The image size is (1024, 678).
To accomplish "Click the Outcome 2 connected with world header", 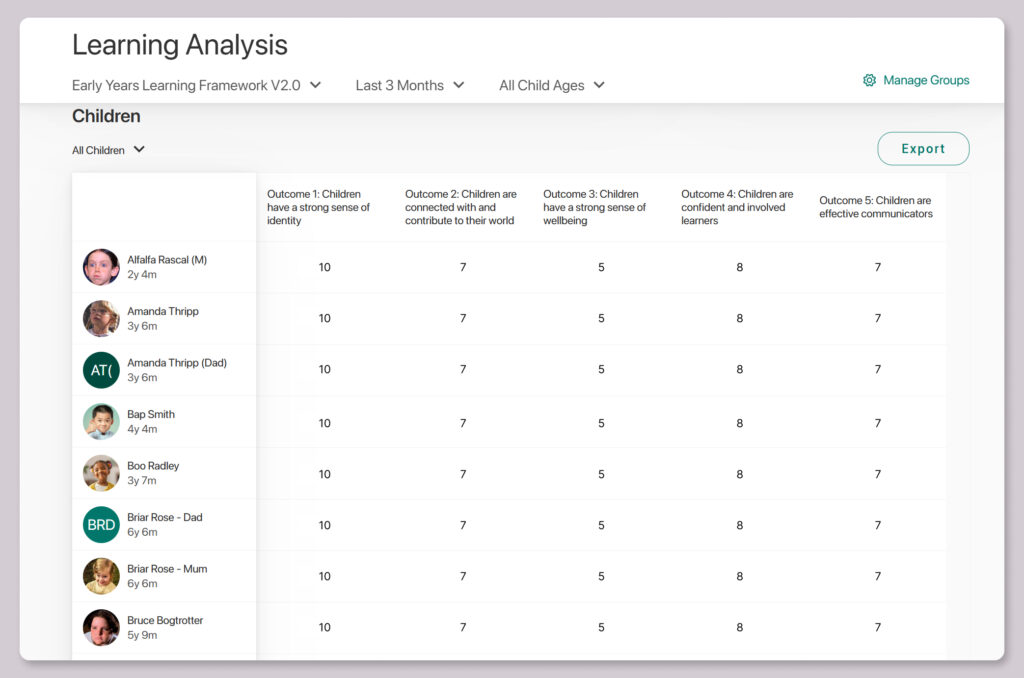I will pos(460,208).
